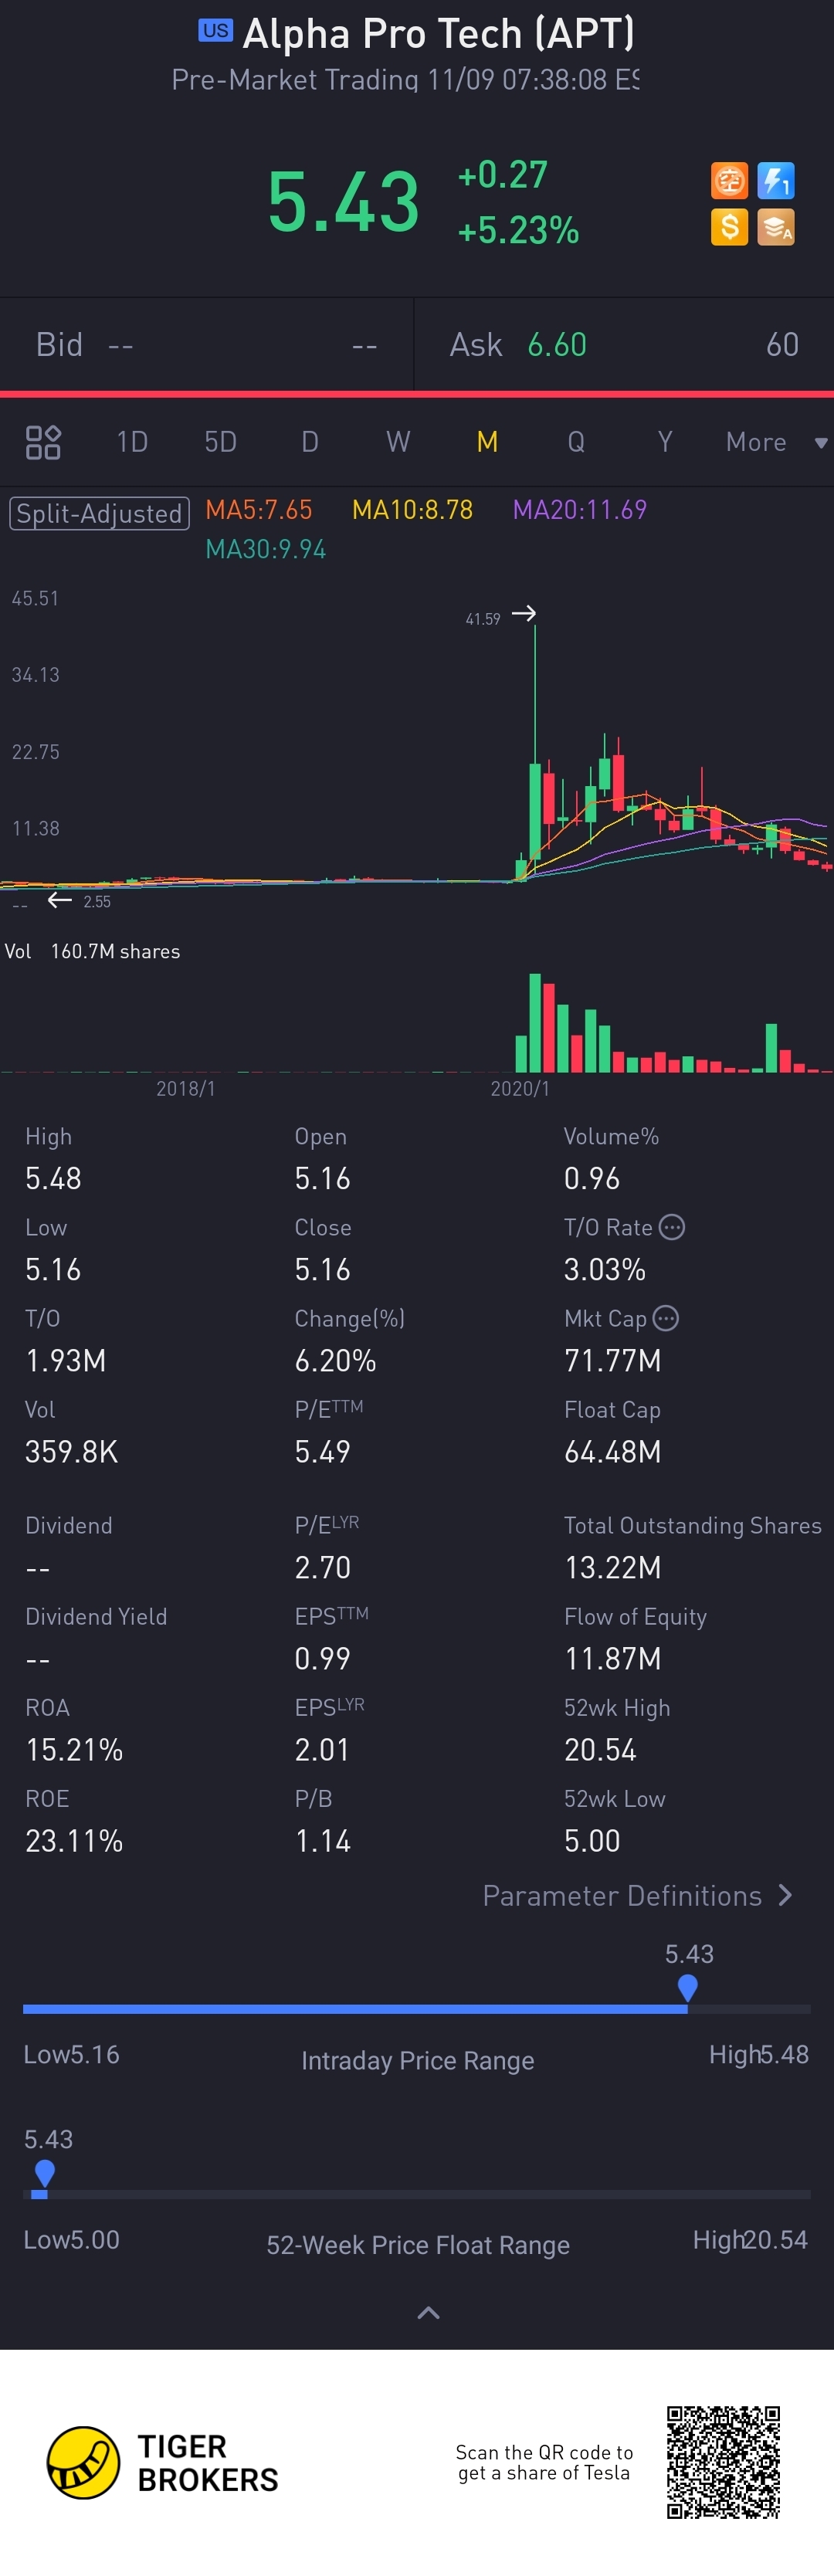Tap the Ask size 60

tap(782, 345)
